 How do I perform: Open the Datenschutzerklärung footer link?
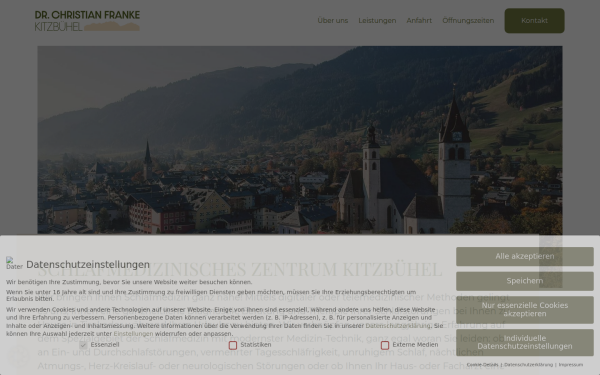(528, 365)
